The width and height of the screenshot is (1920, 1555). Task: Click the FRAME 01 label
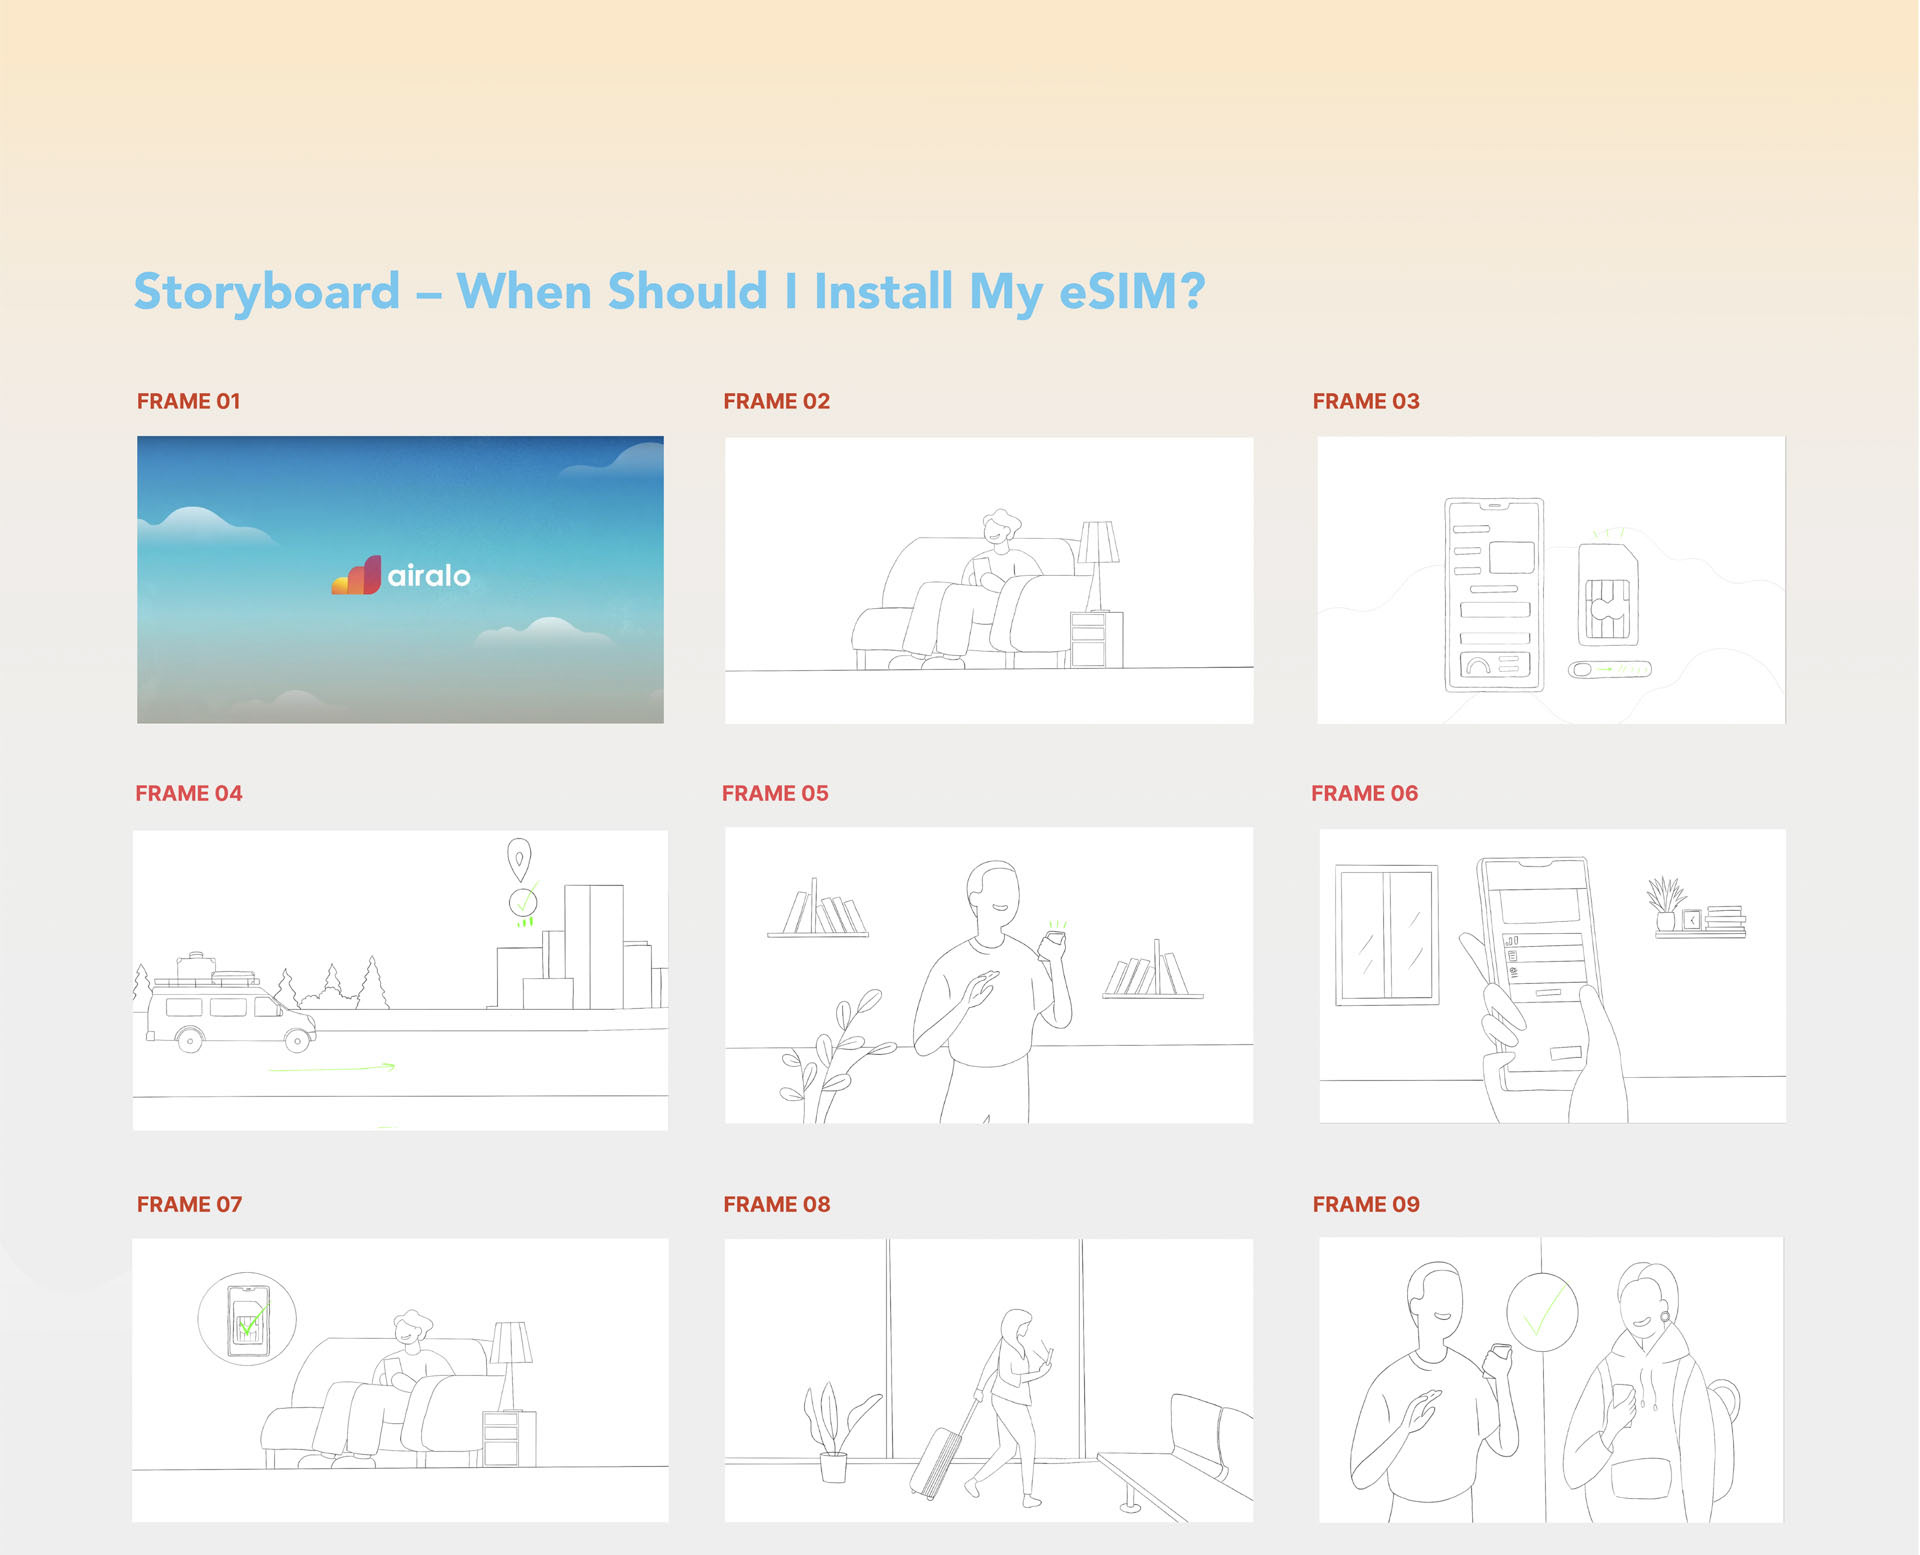coord(188,401)
